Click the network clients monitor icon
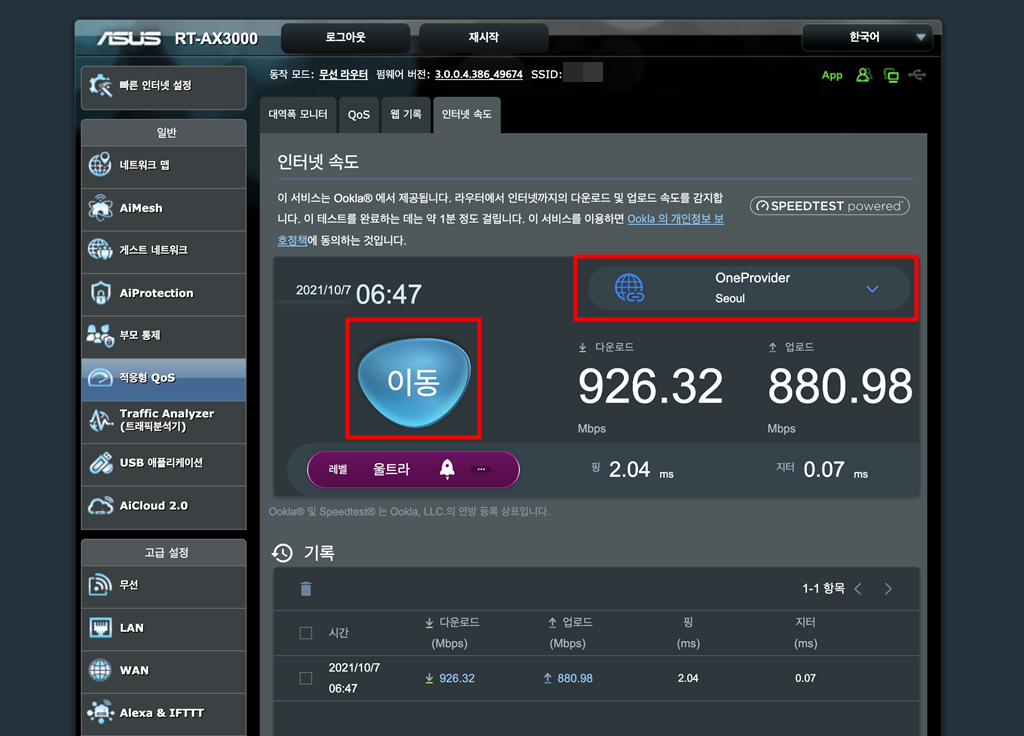This screenshot has height=736, width=1024. point(891,75)
